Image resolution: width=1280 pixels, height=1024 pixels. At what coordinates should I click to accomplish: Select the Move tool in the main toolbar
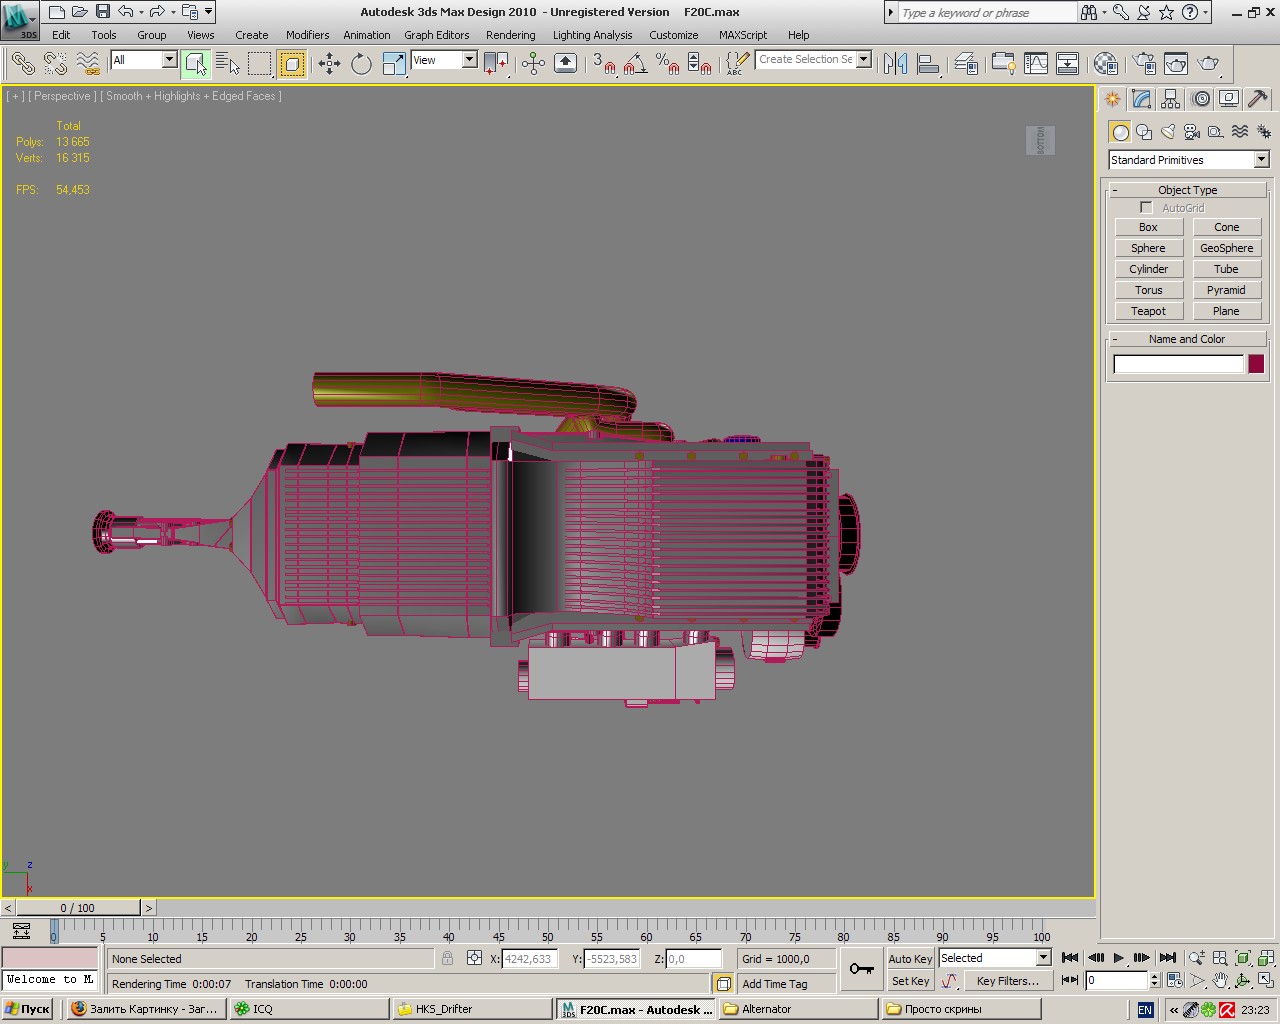(329, 64)
